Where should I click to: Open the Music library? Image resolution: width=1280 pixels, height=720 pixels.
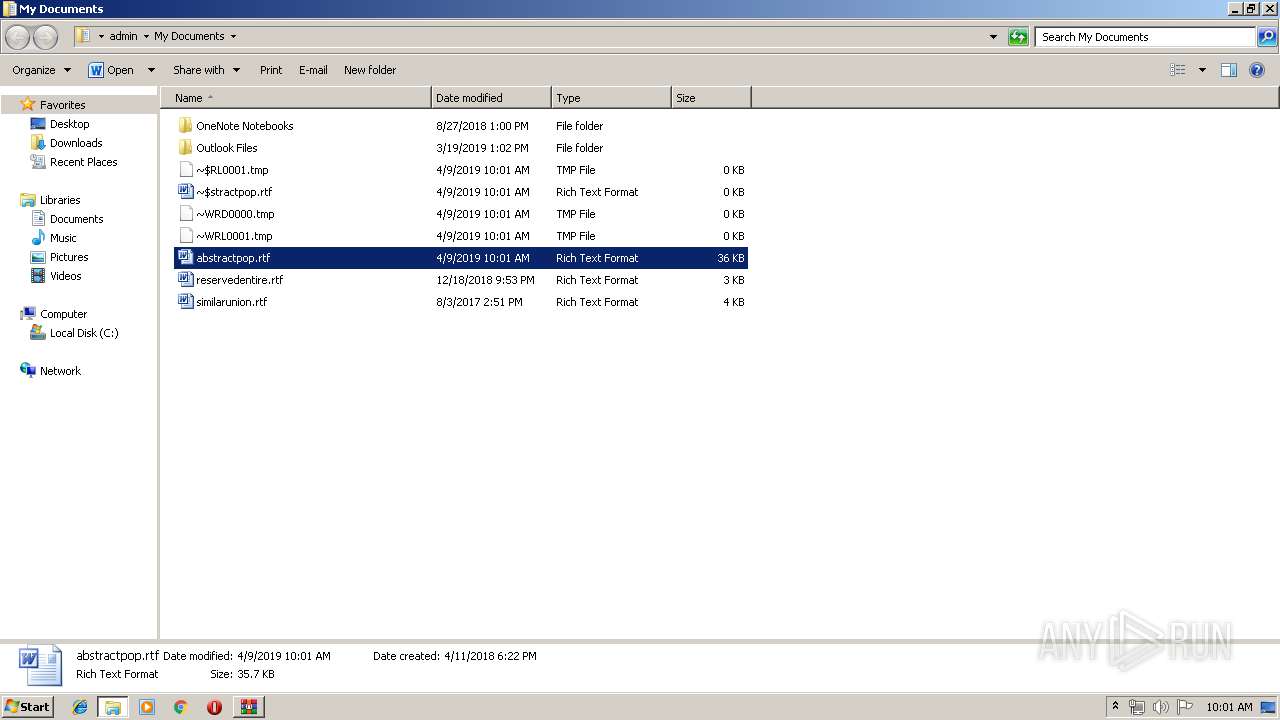tap(63, 238)
